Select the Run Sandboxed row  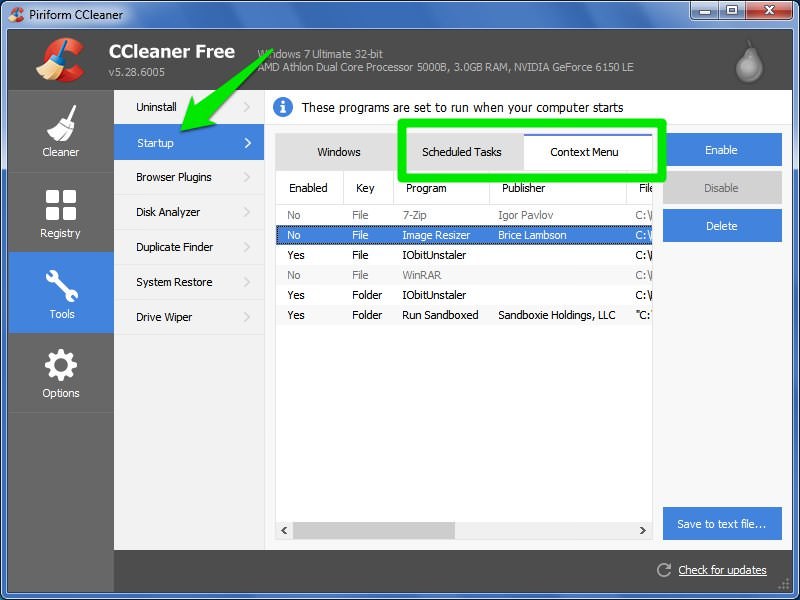440,315
